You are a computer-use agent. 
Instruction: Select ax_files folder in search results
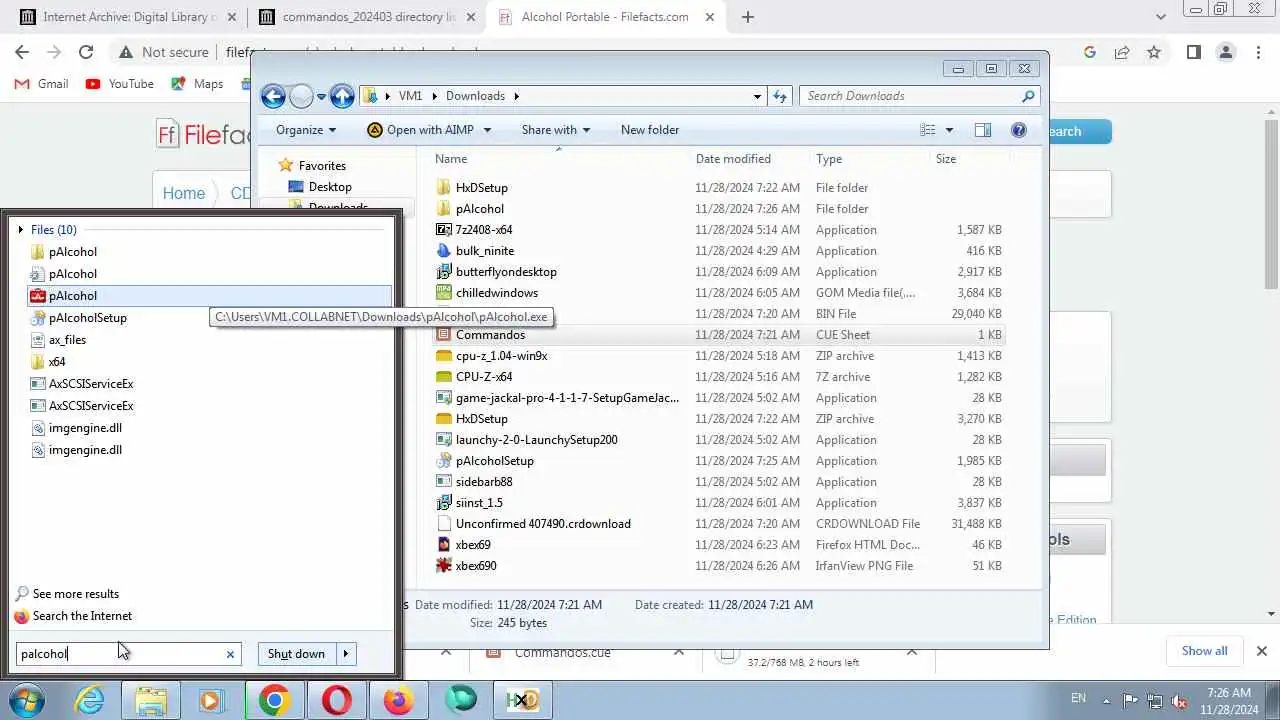point(67,340)
